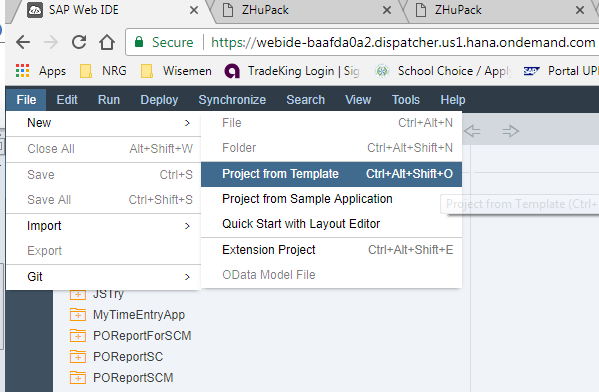Screen dimensions: 599x392
Task: Open the Git submenu
Action: (x=103, y=277)
